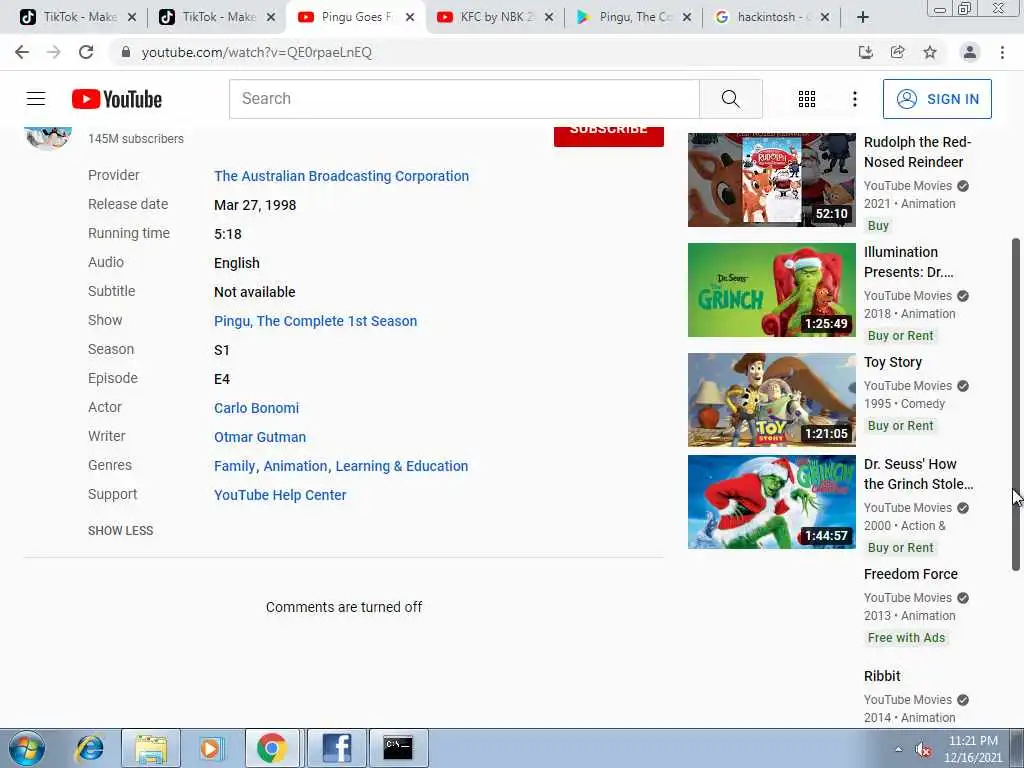Open the How the Grinch Stole 1:44:57 thumbnail
This screenshot has height=768, width=1024.
pos(771,502)
